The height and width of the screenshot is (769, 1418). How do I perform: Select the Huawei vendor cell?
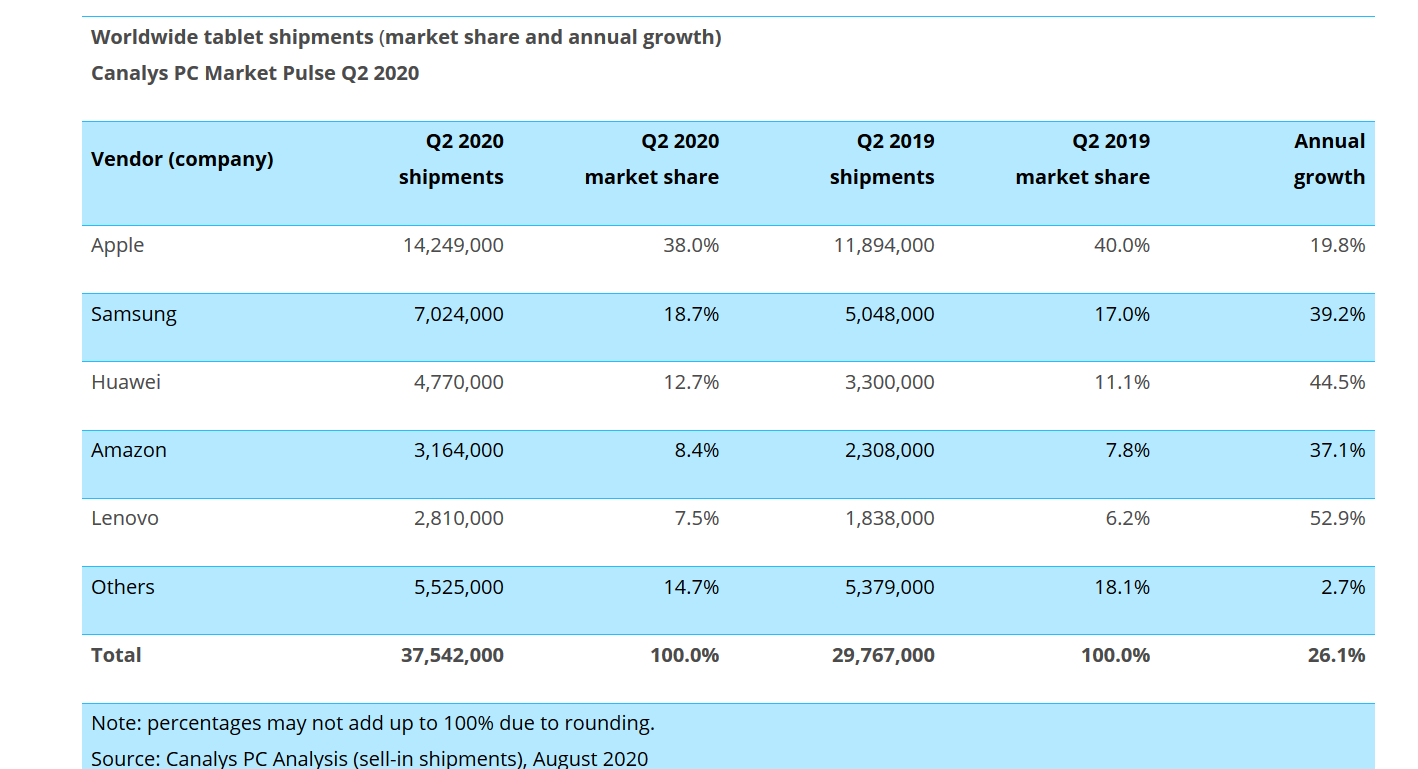(x=126, y=382)
